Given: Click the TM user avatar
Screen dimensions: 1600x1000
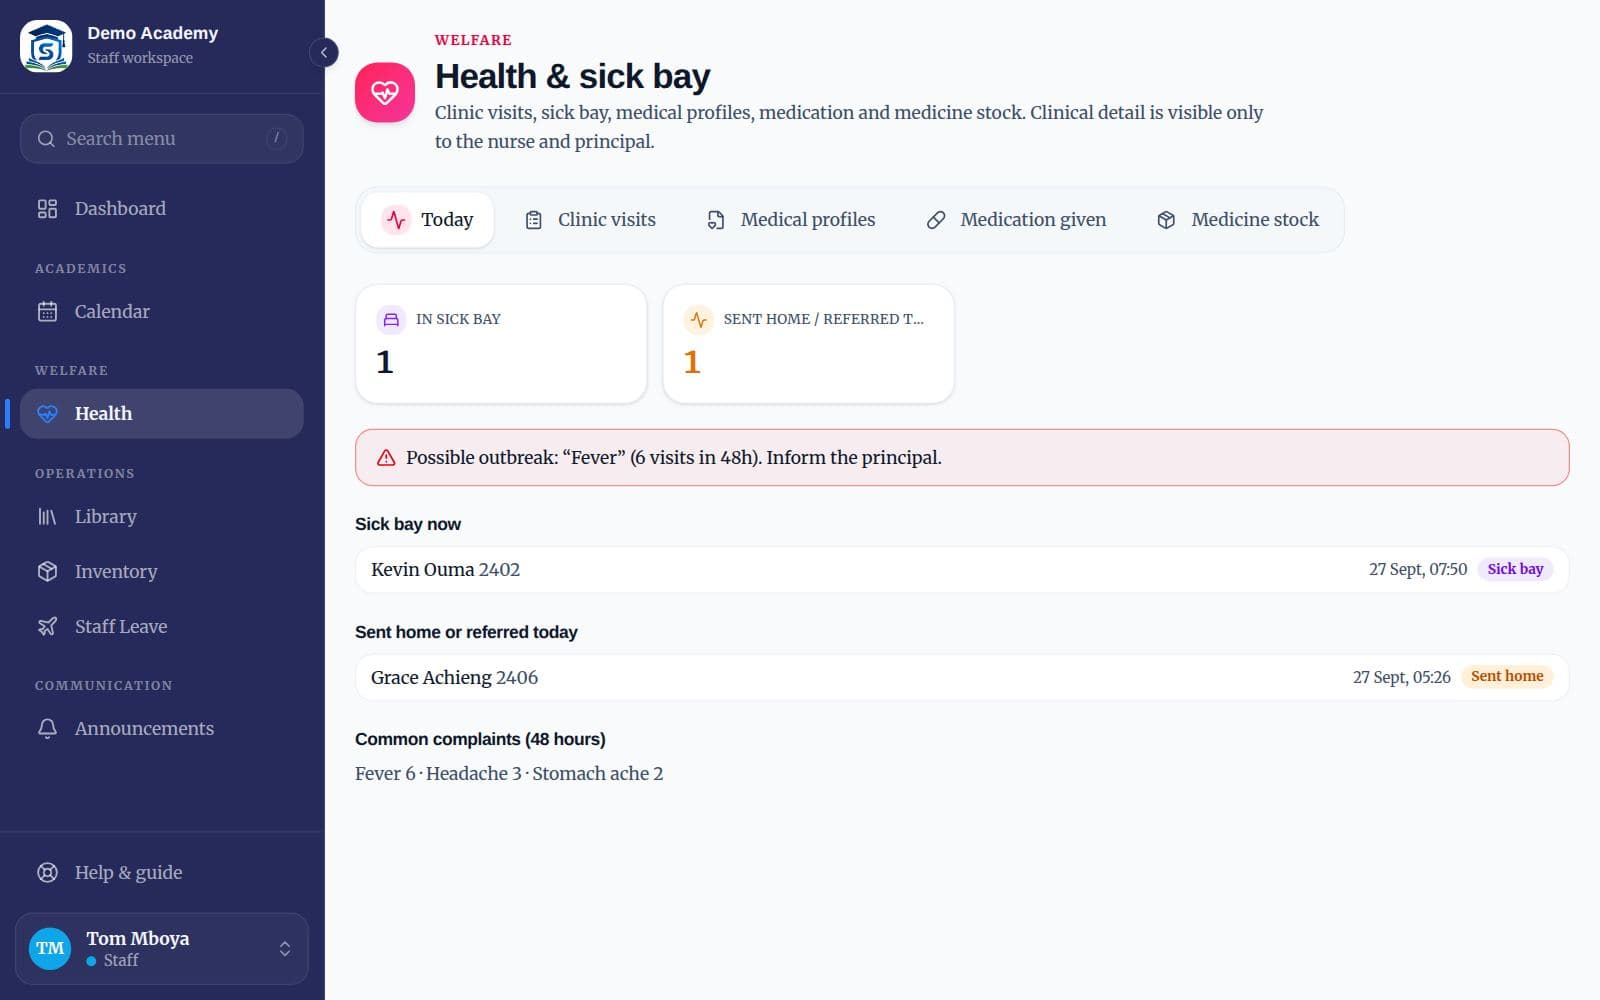Looking at the screenshot, I should click(50, 949).
